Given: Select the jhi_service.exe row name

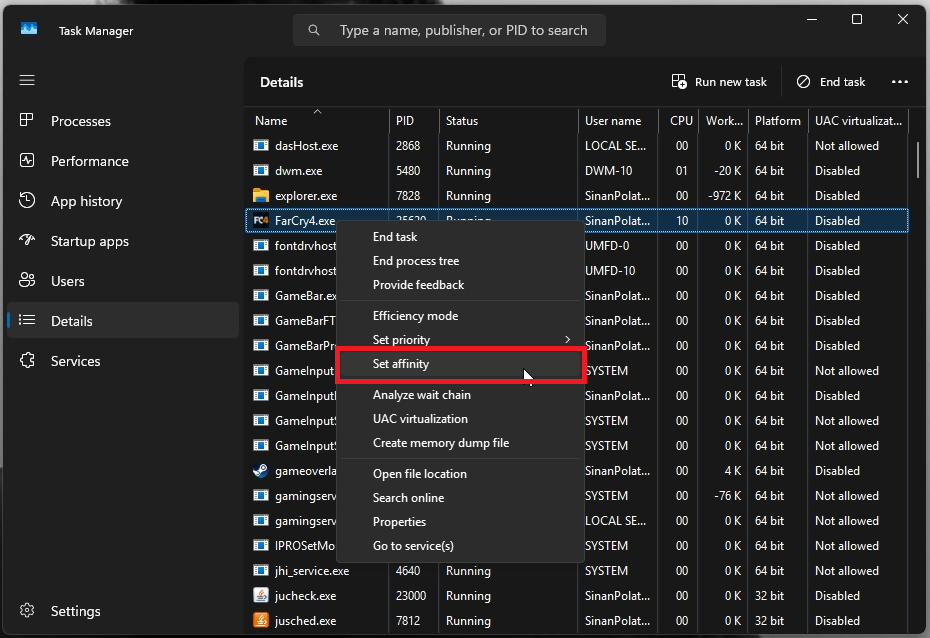Looking at the screenshot, I should [x=312, y=570].
